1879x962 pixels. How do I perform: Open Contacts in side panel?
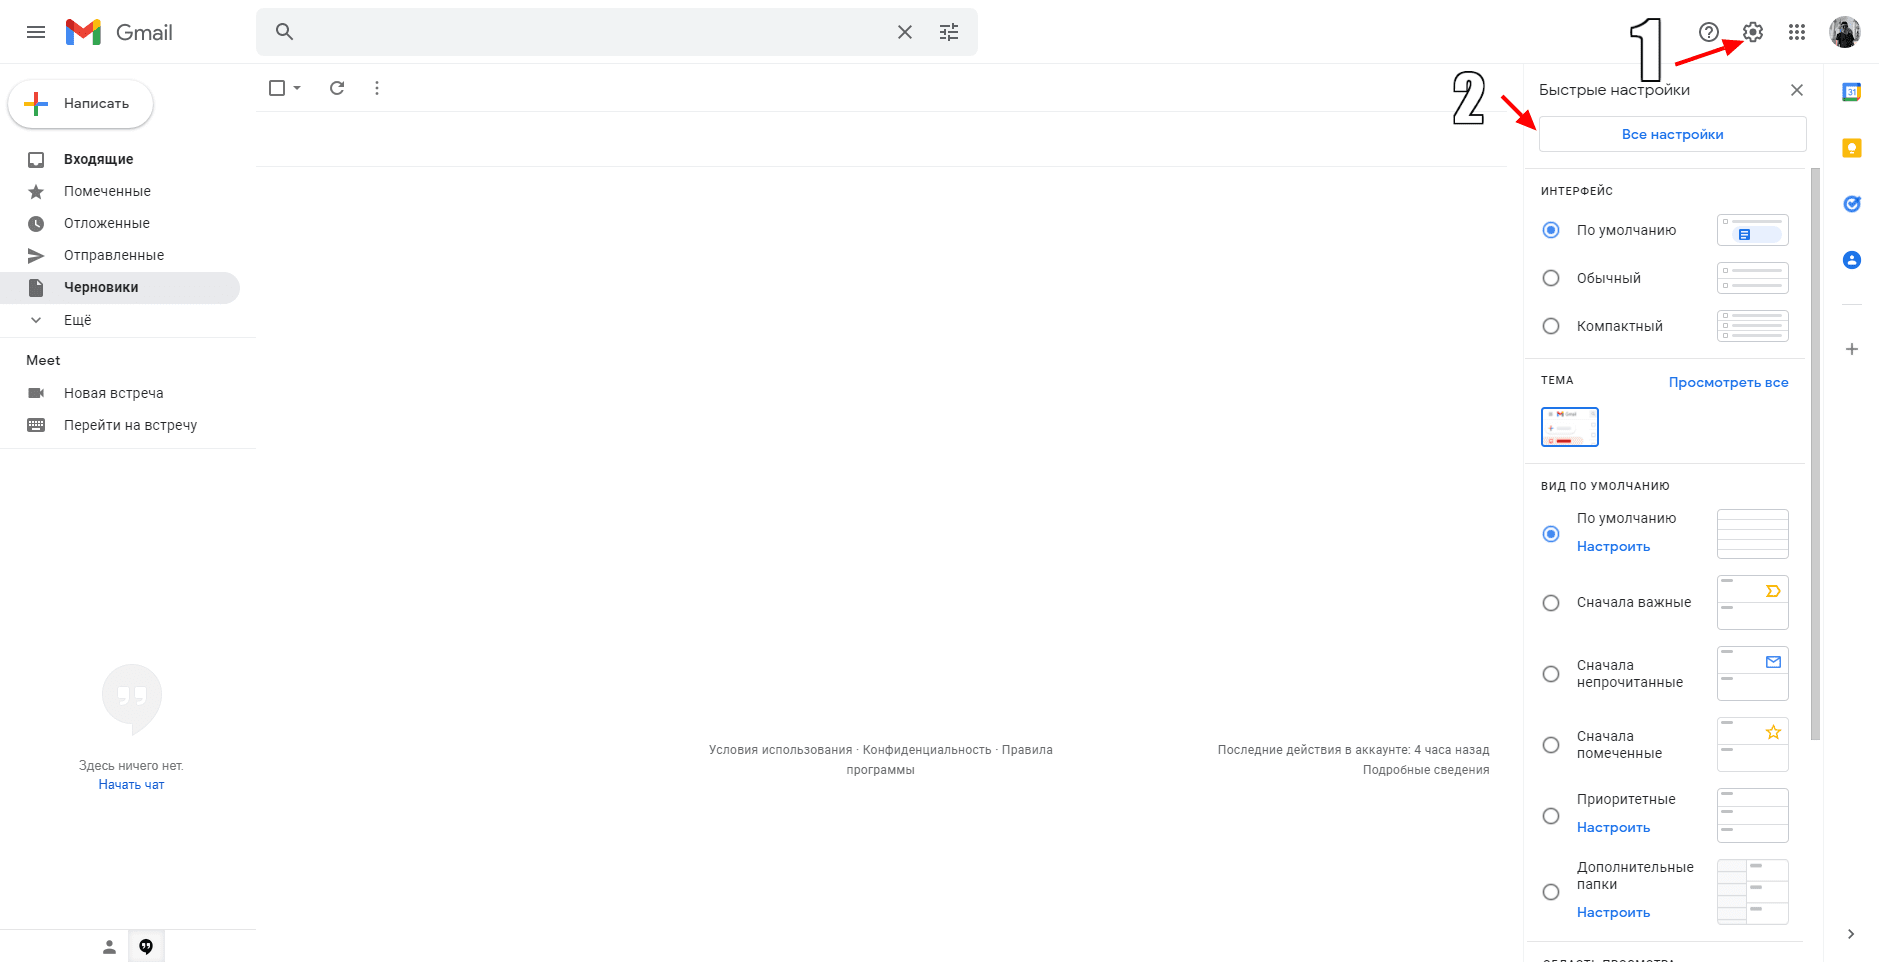point(1851,260)
